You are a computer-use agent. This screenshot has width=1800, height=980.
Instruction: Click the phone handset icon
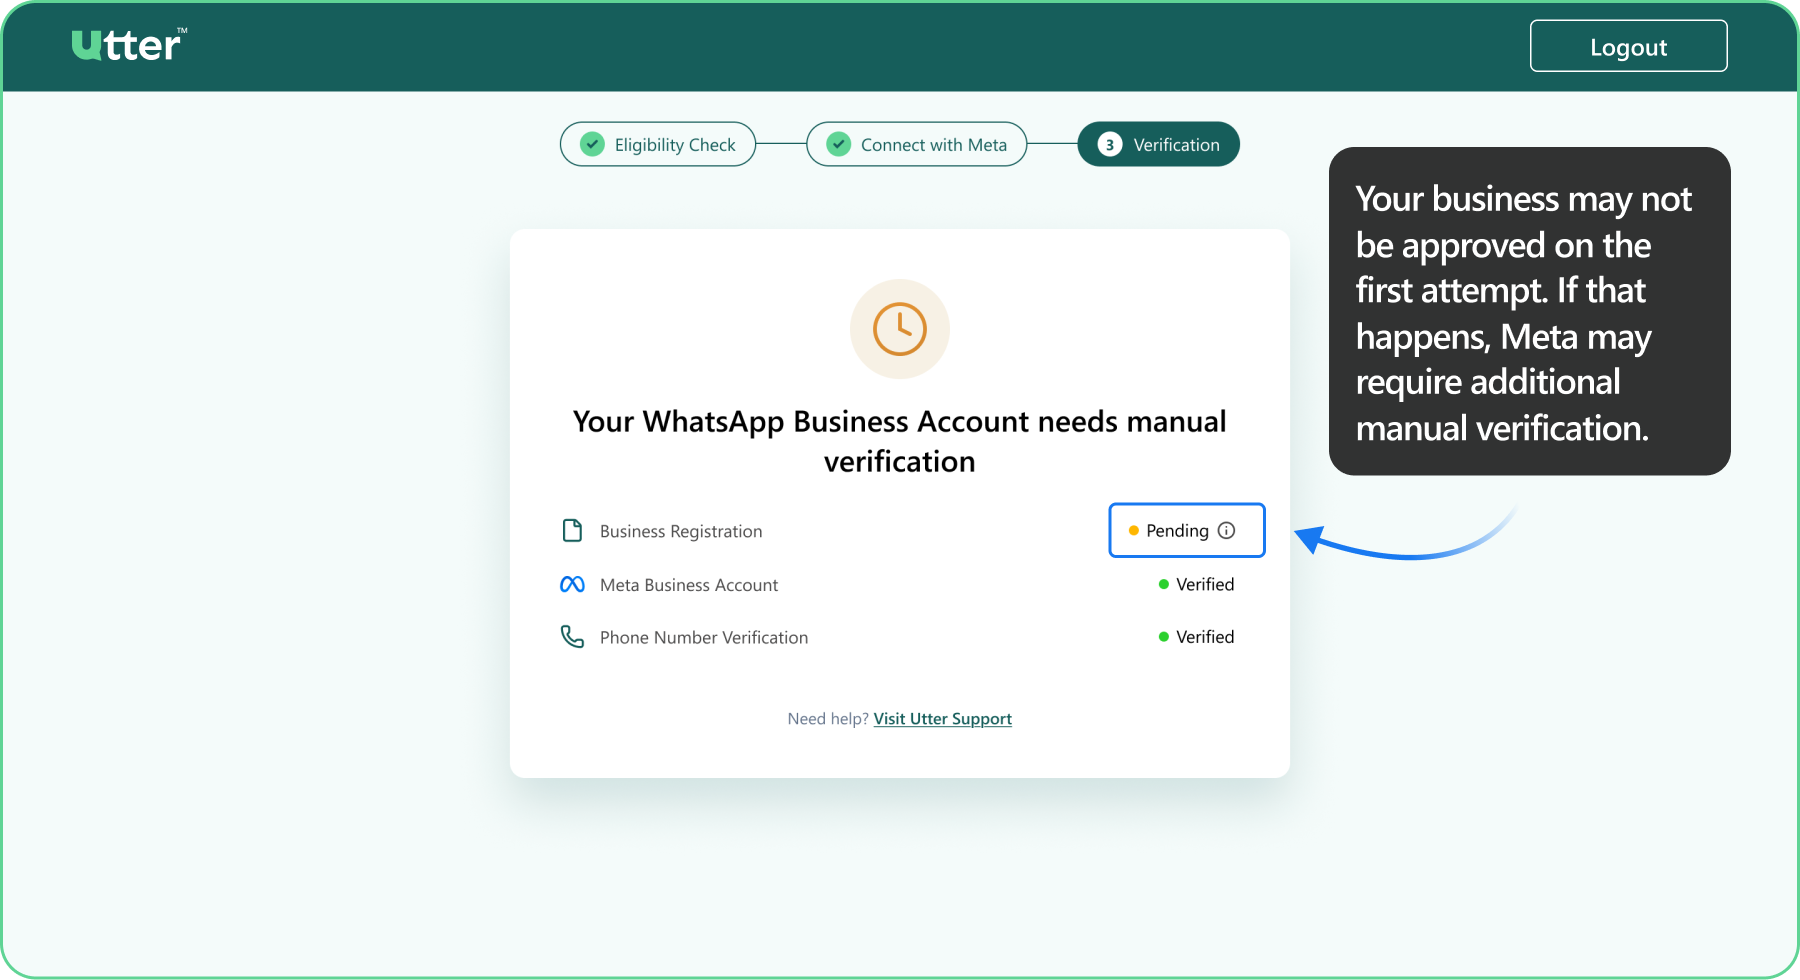[572, 637]
